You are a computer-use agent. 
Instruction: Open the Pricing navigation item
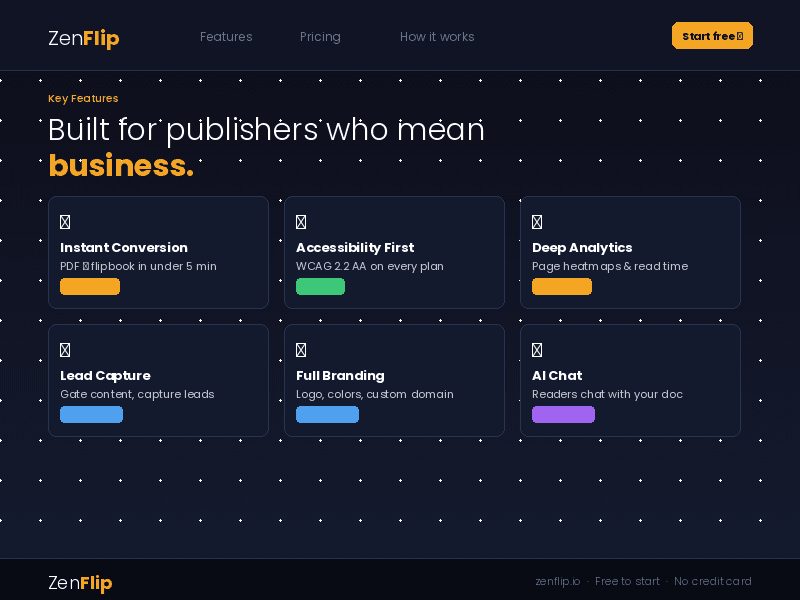pyautogui.click(x=320, y=36)
